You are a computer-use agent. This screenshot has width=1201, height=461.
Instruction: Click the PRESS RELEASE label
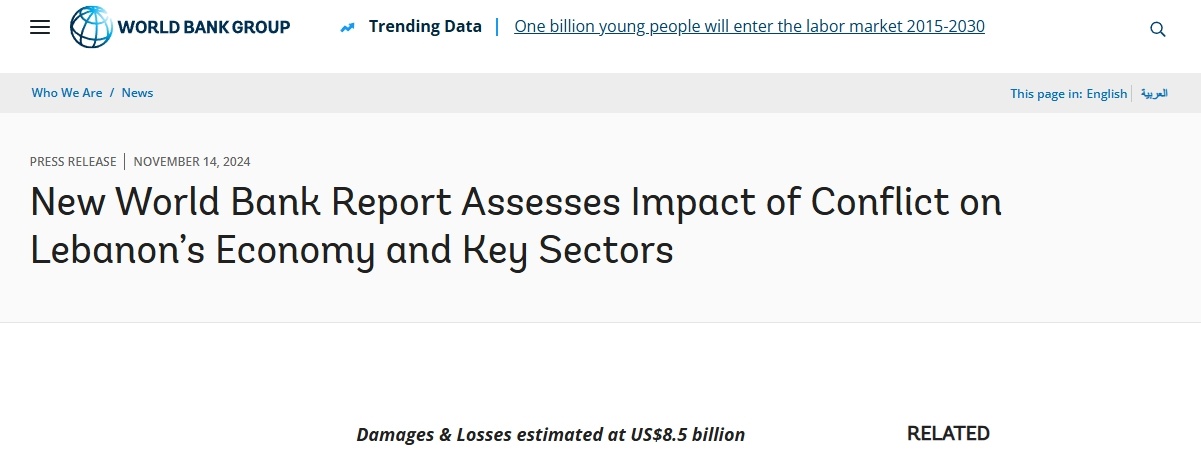tap(73, 161)
